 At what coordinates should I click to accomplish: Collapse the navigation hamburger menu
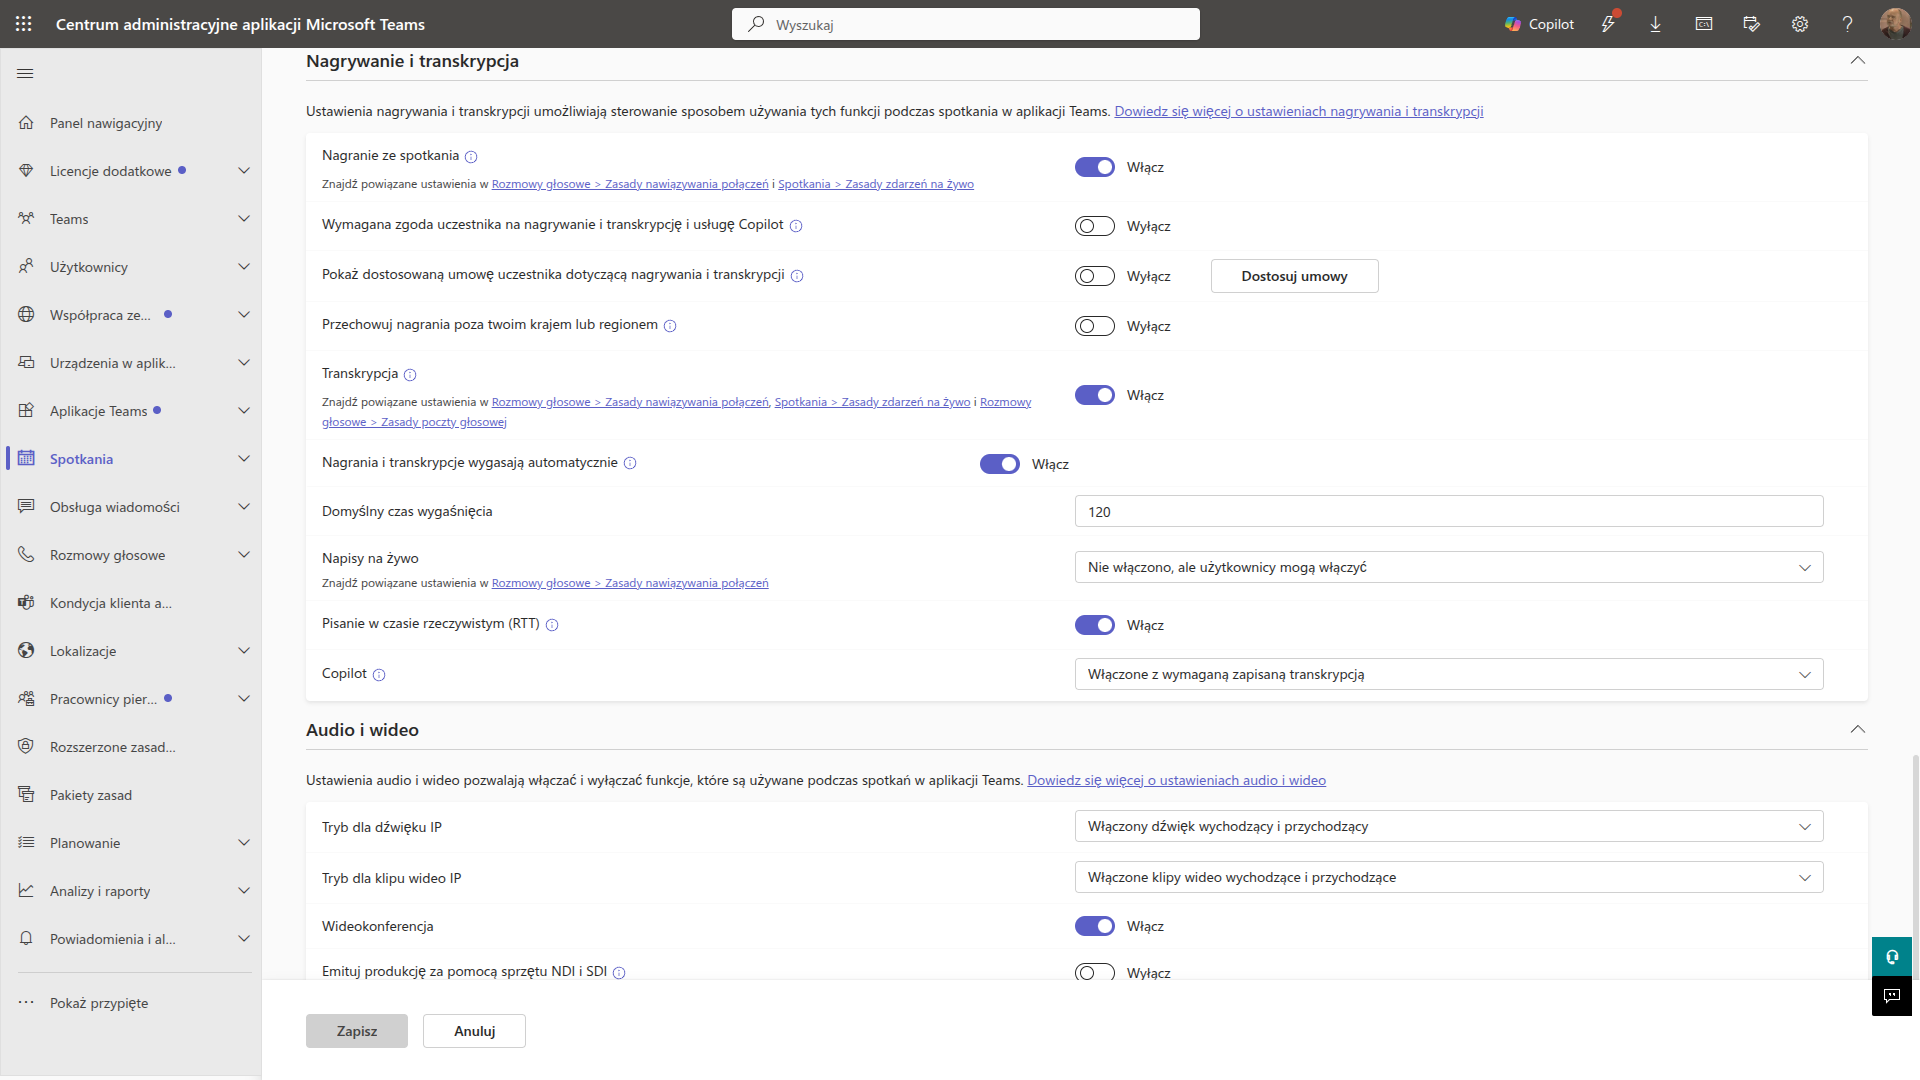(x=26, y=73)
